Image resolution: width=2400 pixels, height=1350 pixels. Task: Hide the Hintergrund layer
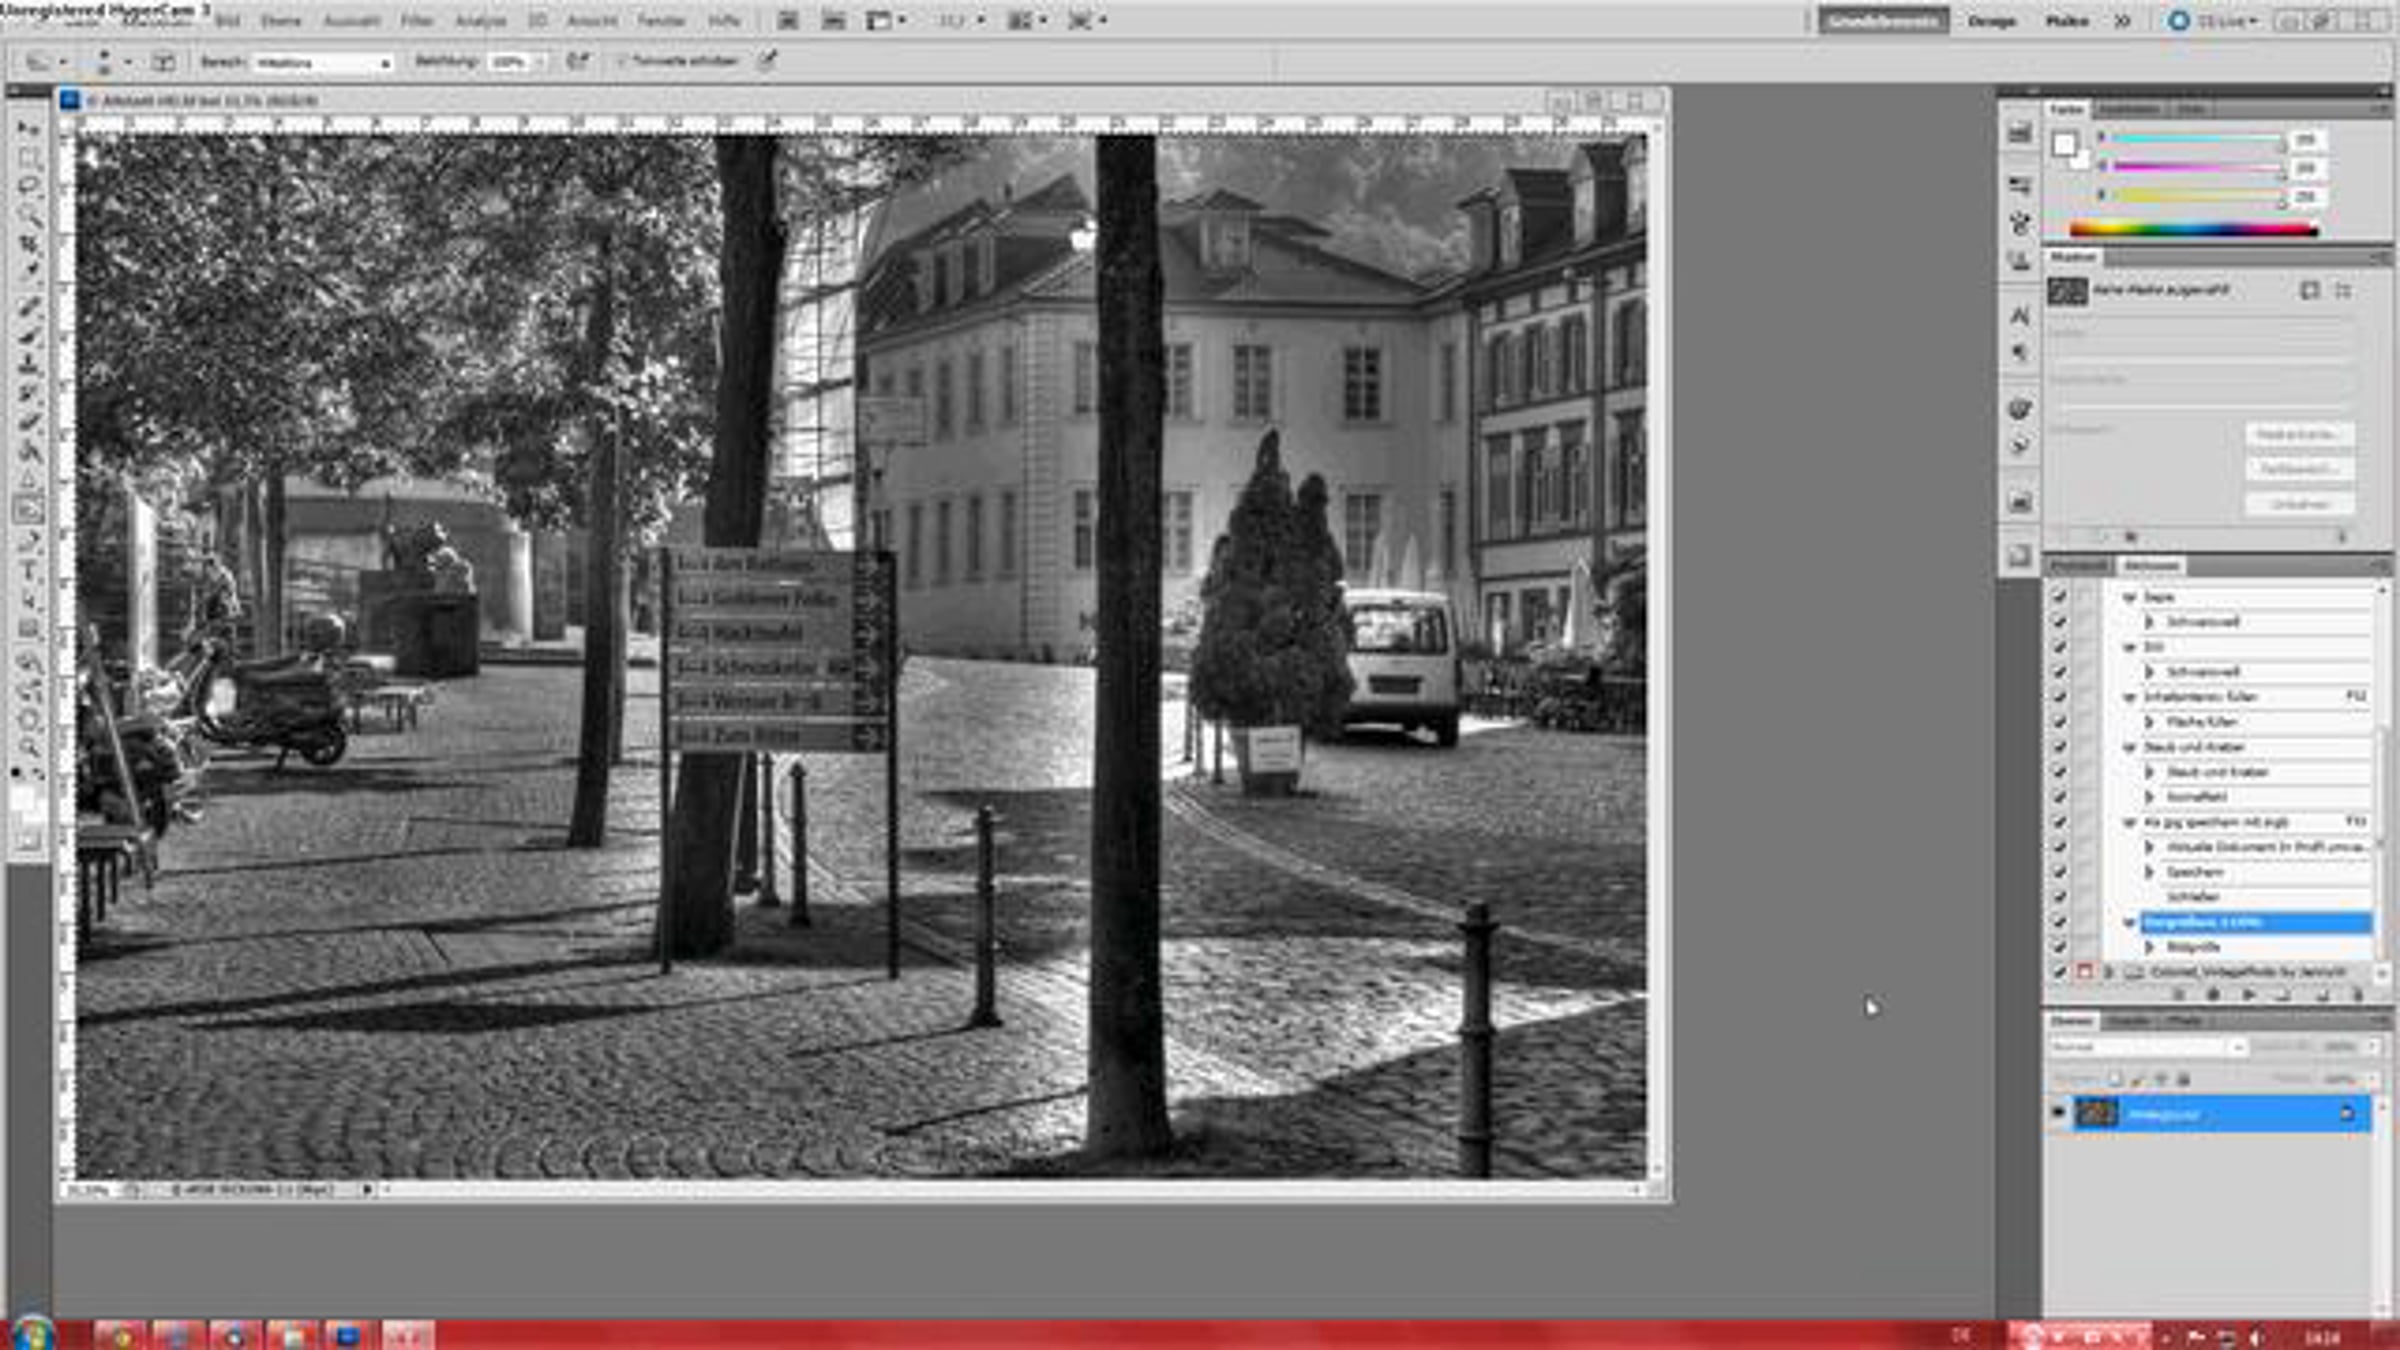pyautogui.click(x=2058, y=1112)
